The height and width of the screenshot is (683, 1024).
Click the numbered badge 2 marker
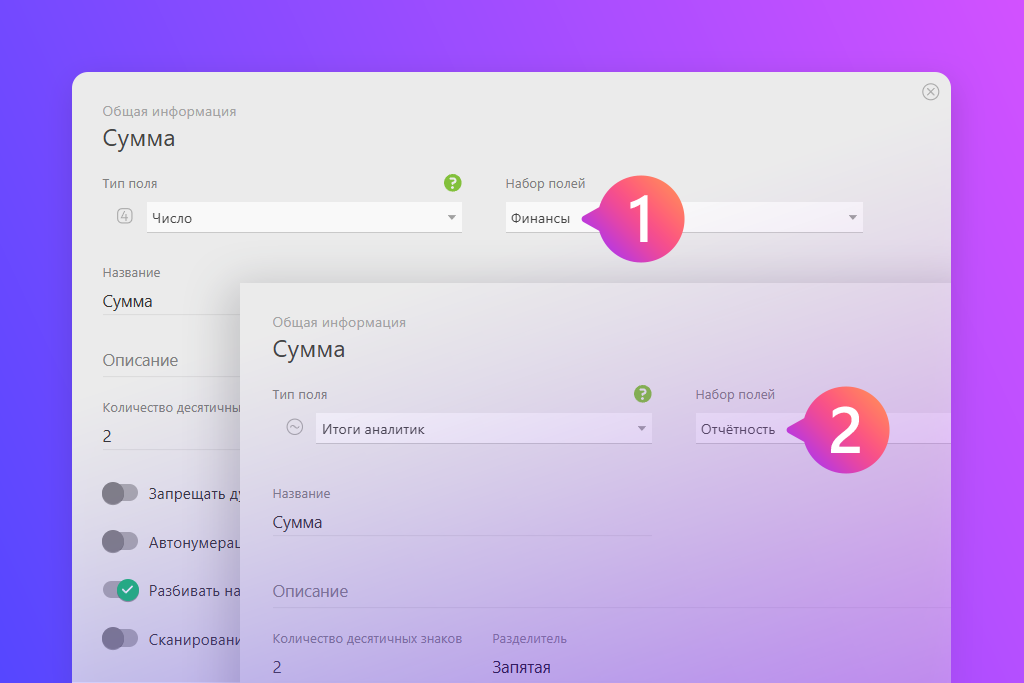(x=845, y=430)
